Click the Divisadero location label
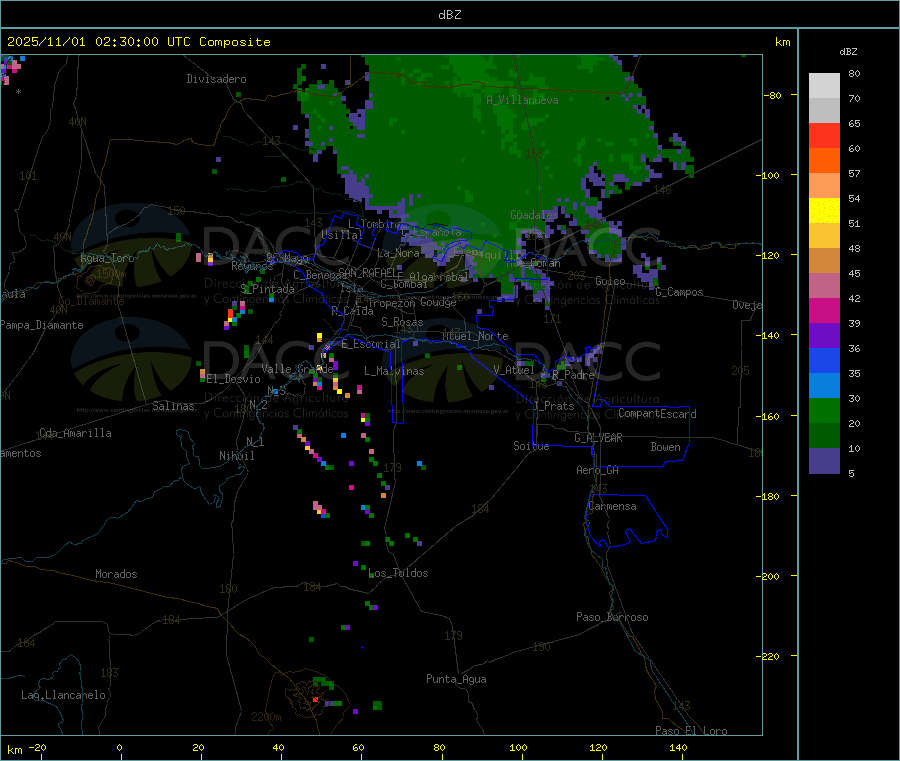The image size is (900, 761). coord(216,79)
